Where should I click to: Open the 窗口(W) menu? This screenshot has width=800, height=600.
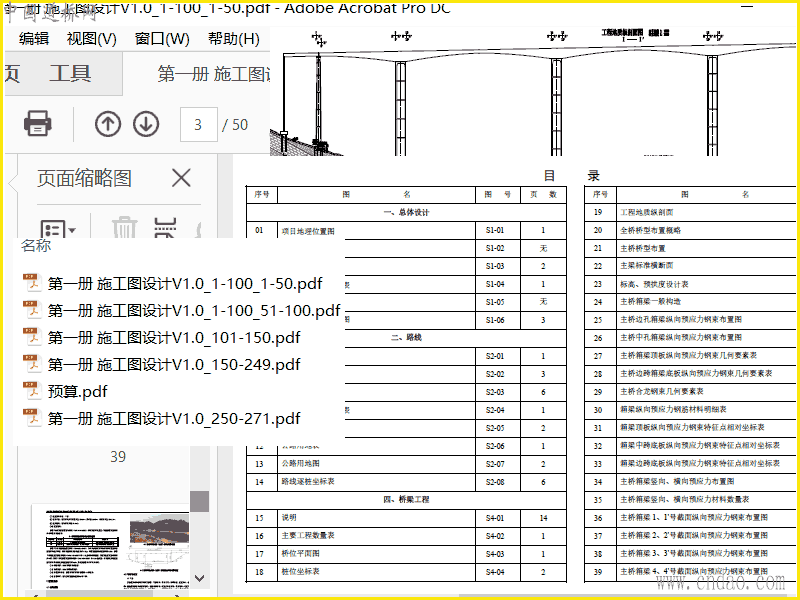click(x=162, y=39)
